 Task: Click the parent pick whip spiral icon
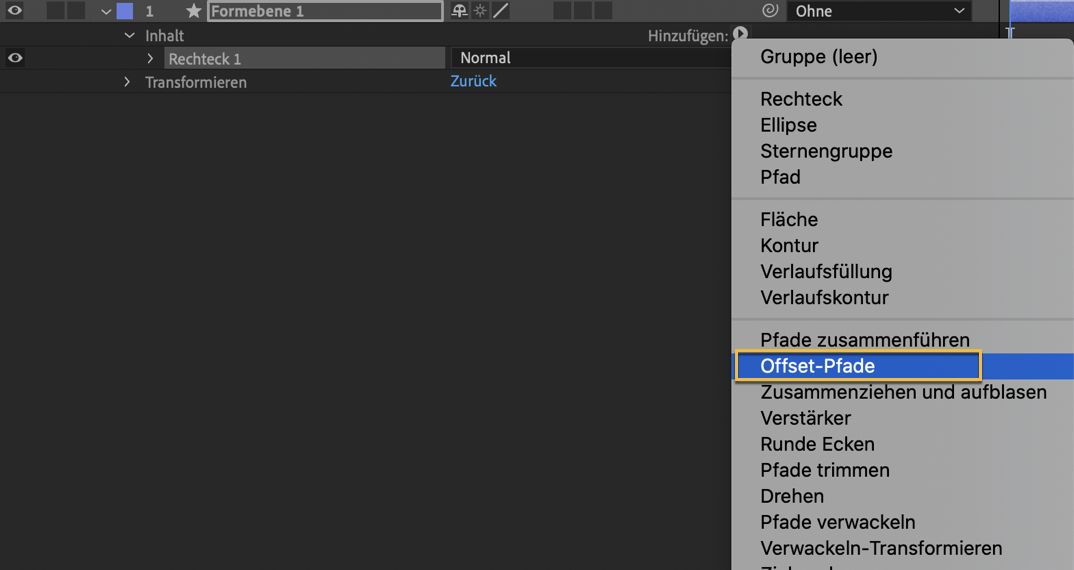tap(770, 10)
